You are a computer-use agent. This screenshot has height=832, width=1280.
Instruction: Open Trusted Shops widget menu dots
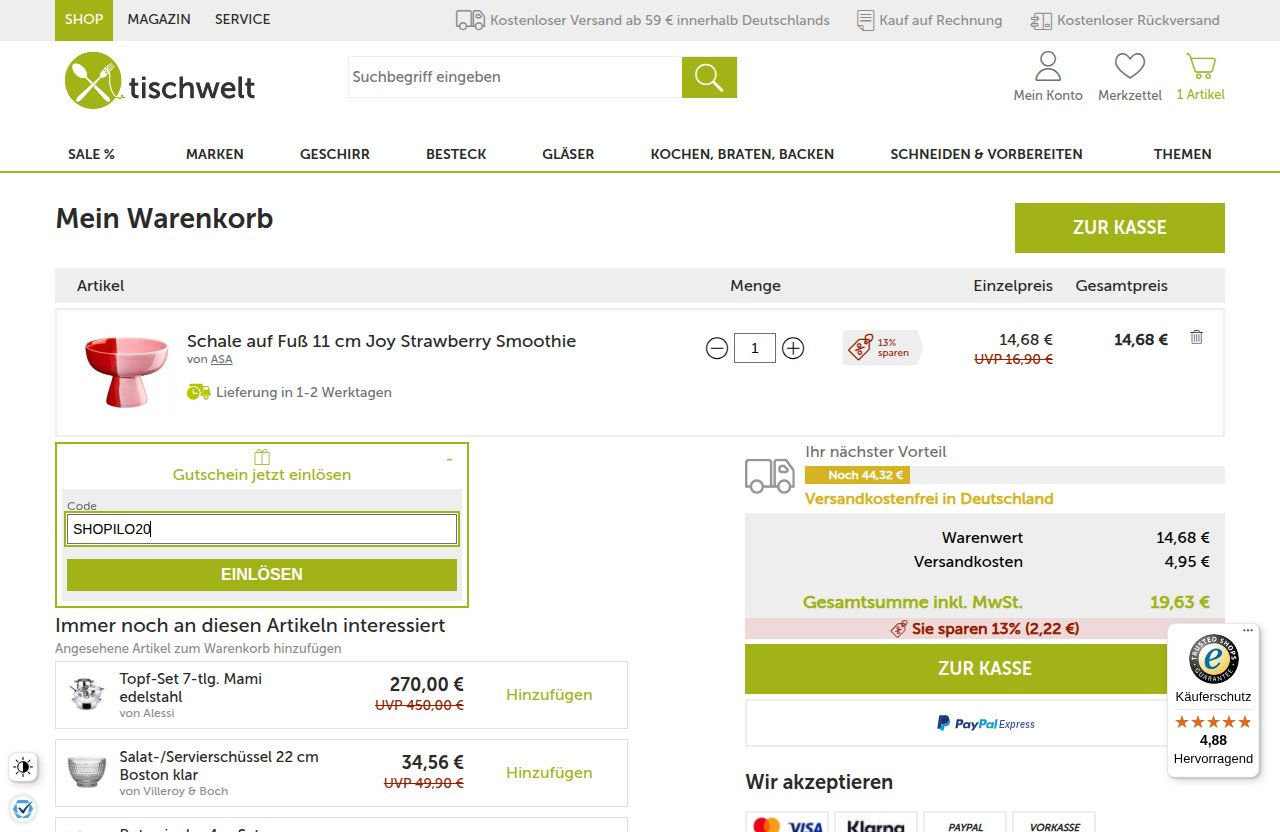pos(1248,631)
